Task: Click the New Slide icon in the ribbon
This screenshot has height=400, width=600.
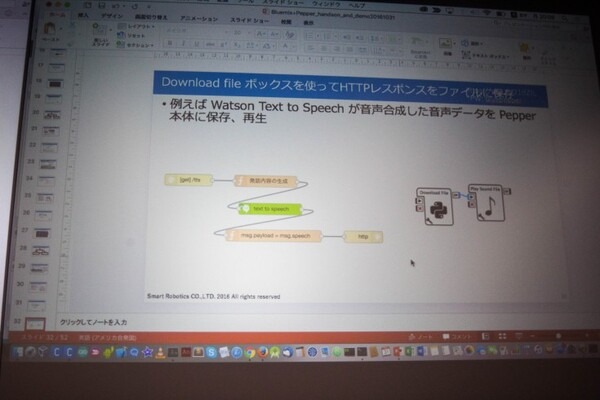Action: point(102,40)
